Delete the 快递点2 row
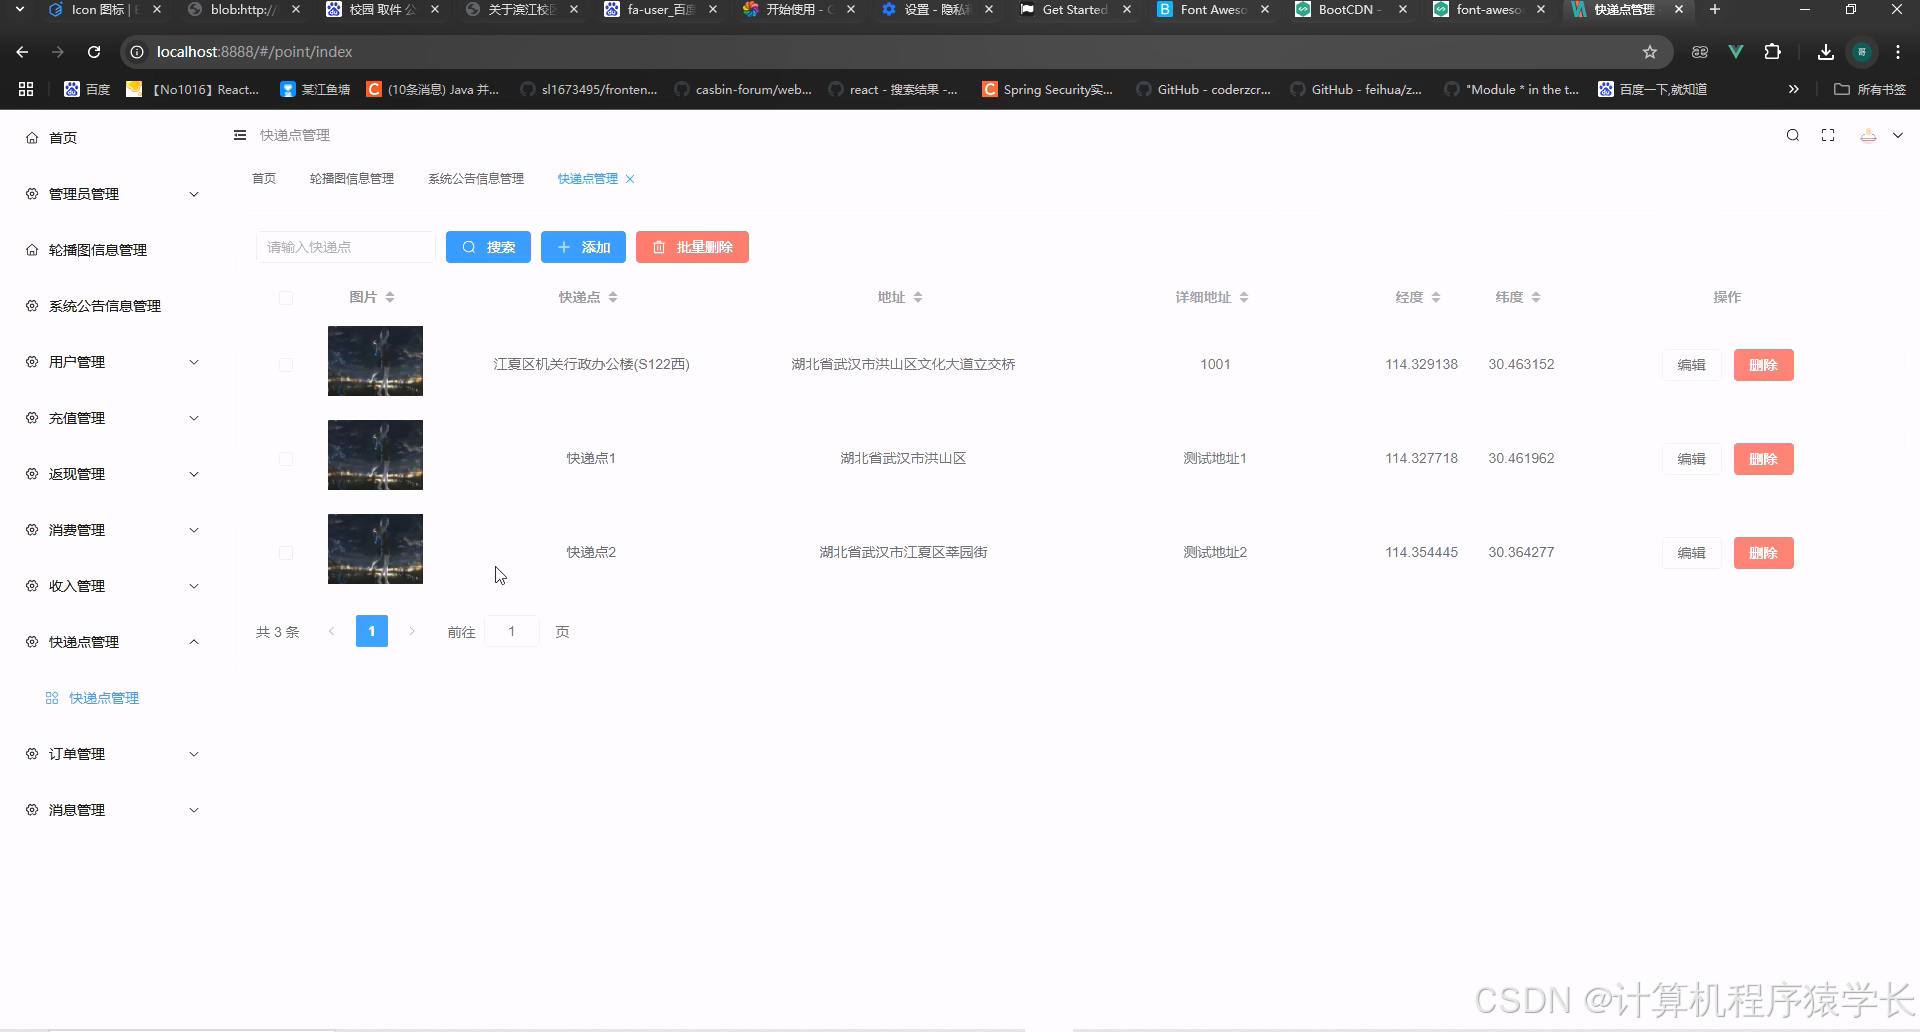Screen dimensions: 1920x1032 pyautogui.click(x=1763, y=553)
